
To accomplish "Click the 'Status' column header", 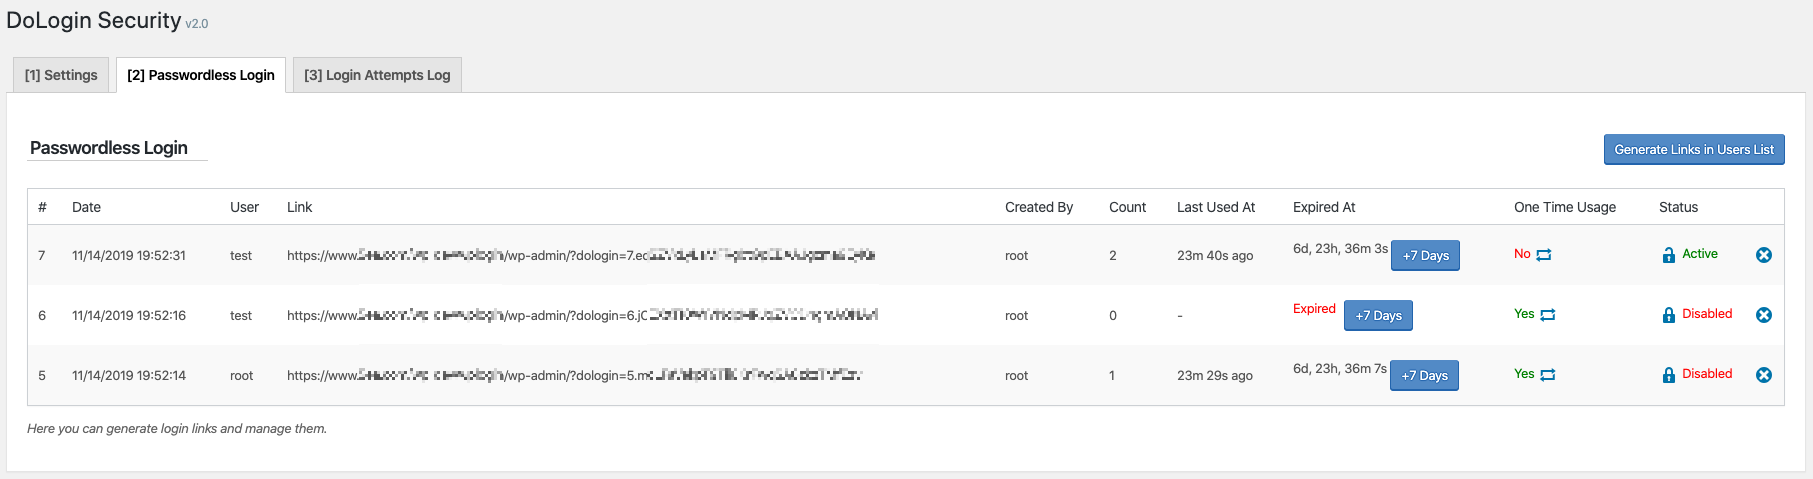I will (1678, 207).
